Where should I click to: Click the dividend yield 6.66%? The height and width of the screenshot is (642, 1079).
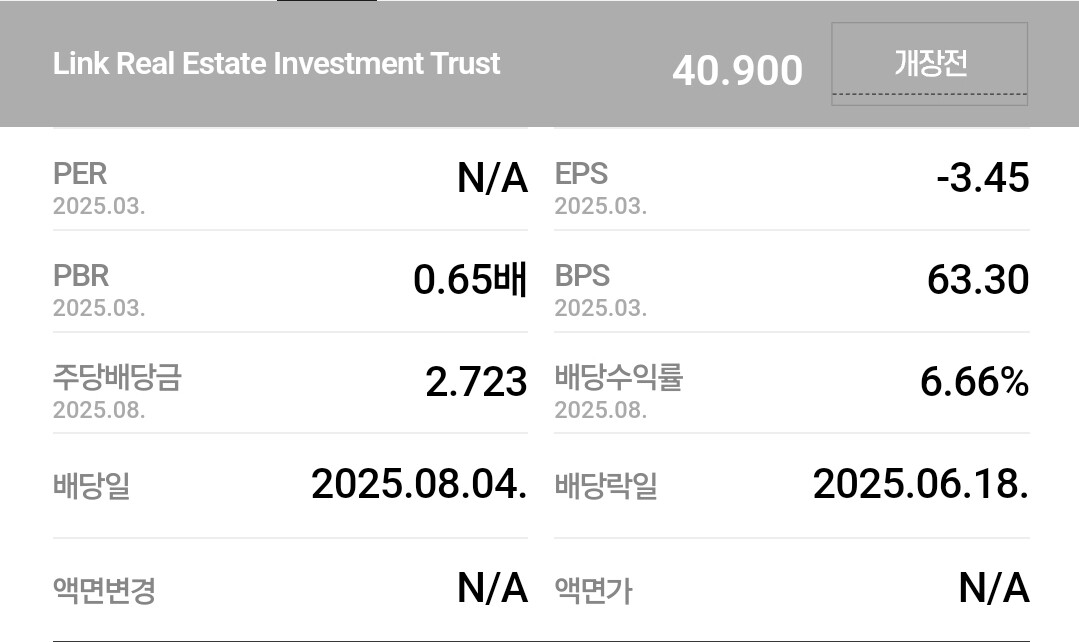[x=974, y=382]
